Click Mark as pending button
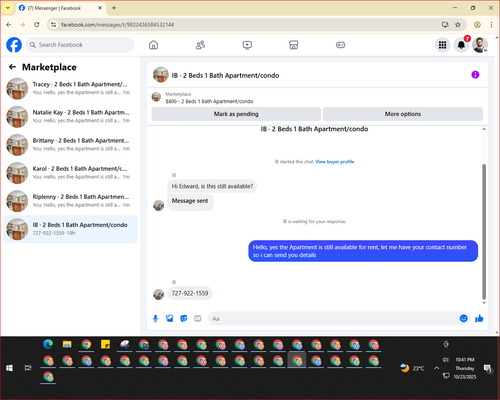Viewport: 500px width, 400px height. pyautogui.click(x=236, y=114)
